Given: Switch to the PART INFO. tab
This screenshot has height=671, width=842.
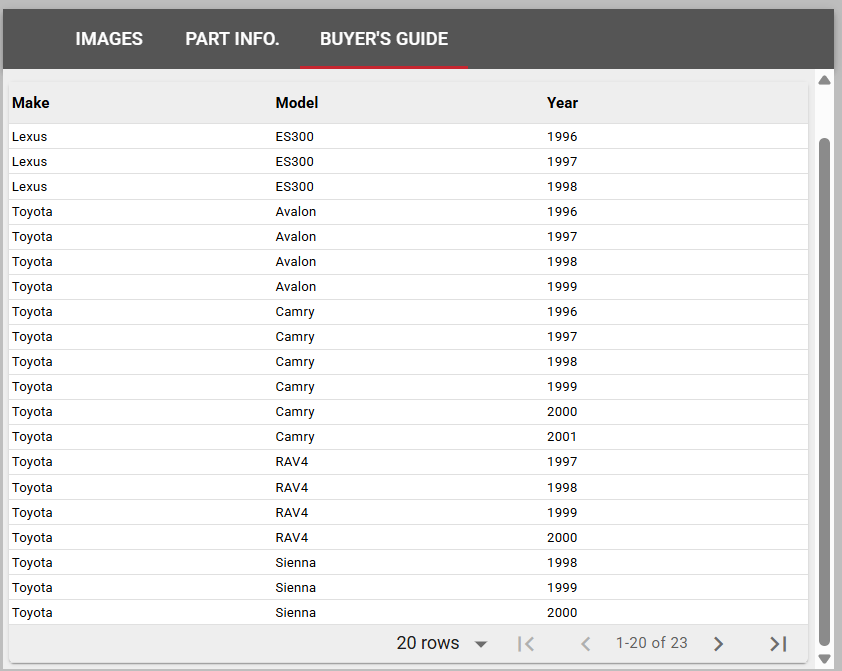Looking at the screenshot, I should pyautogui.click(x=233, y=39).
